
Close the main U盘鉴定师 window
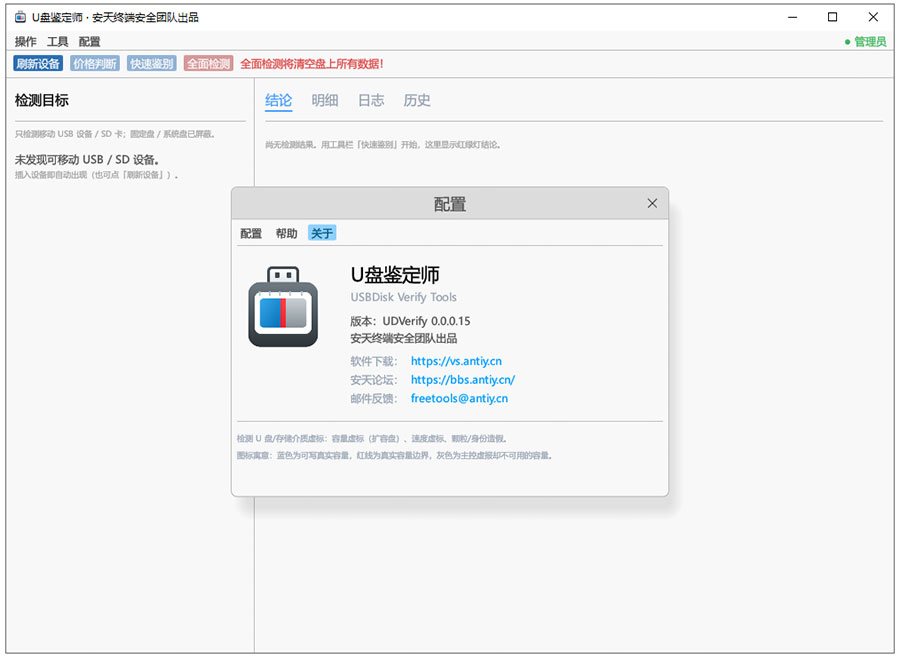873,17
